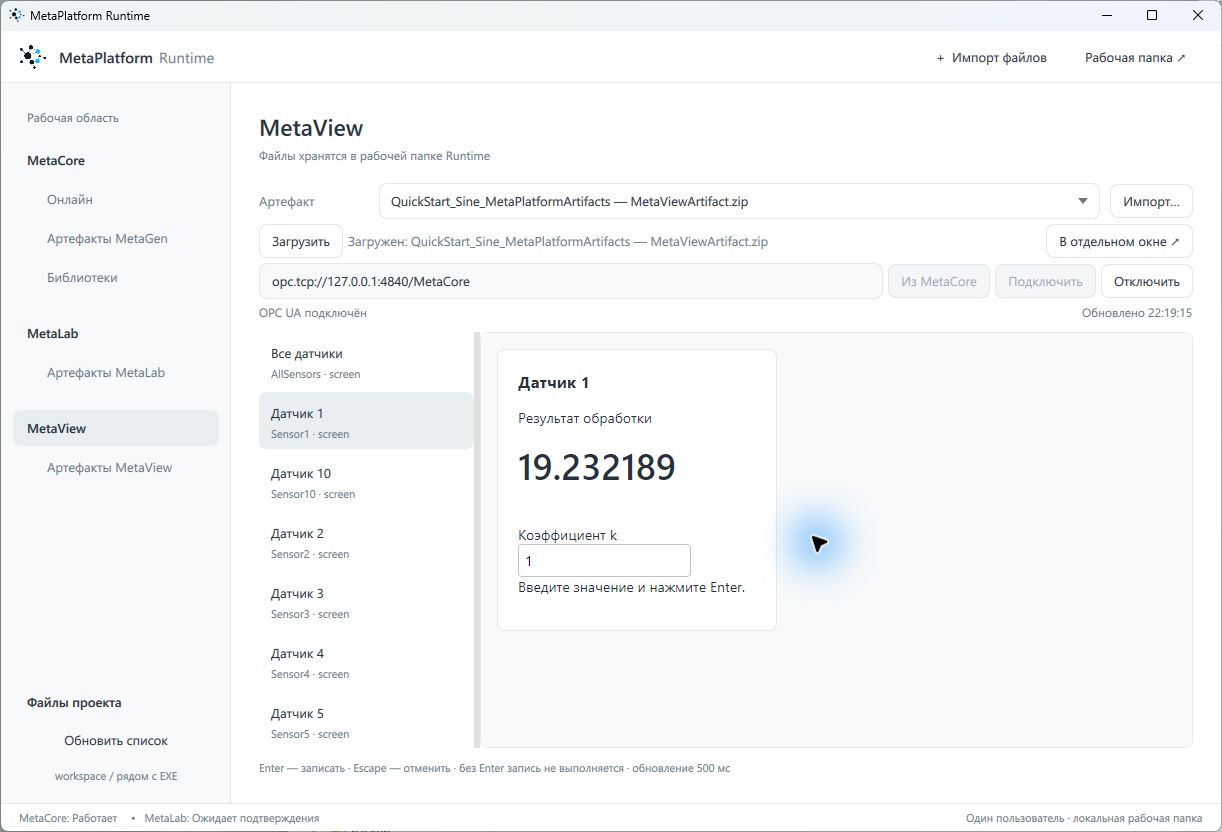Click the Подключить button
The image size is (1222, 832).
(x=1045, y=281)
